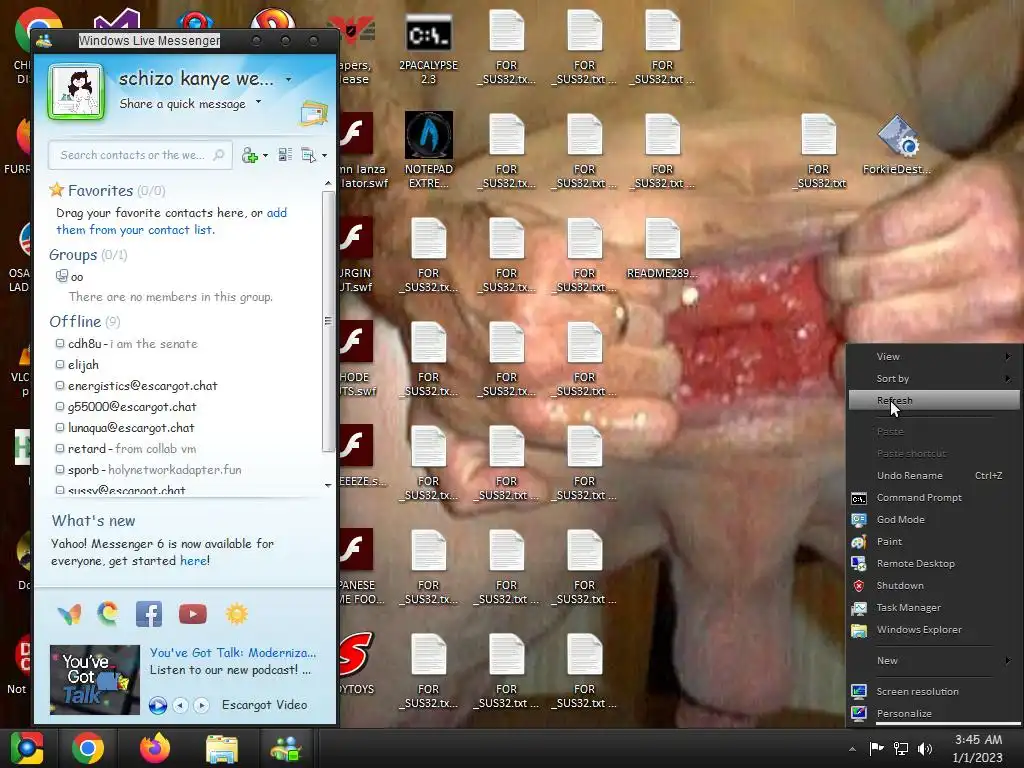Image resolution: width=1024 pixels, height=768 pixels.
Task: Open Remote Desktop from context menu
Action: tap(934, 564)
